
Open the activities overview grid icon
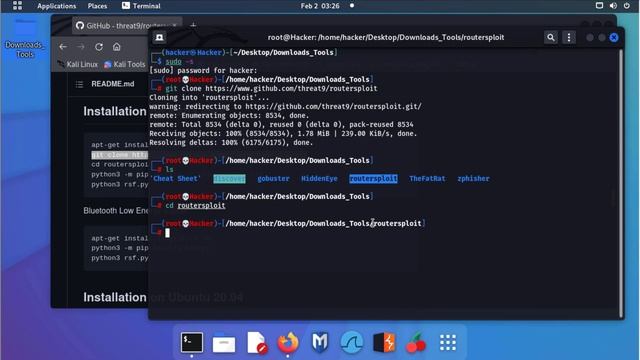[x=17, y=6]
